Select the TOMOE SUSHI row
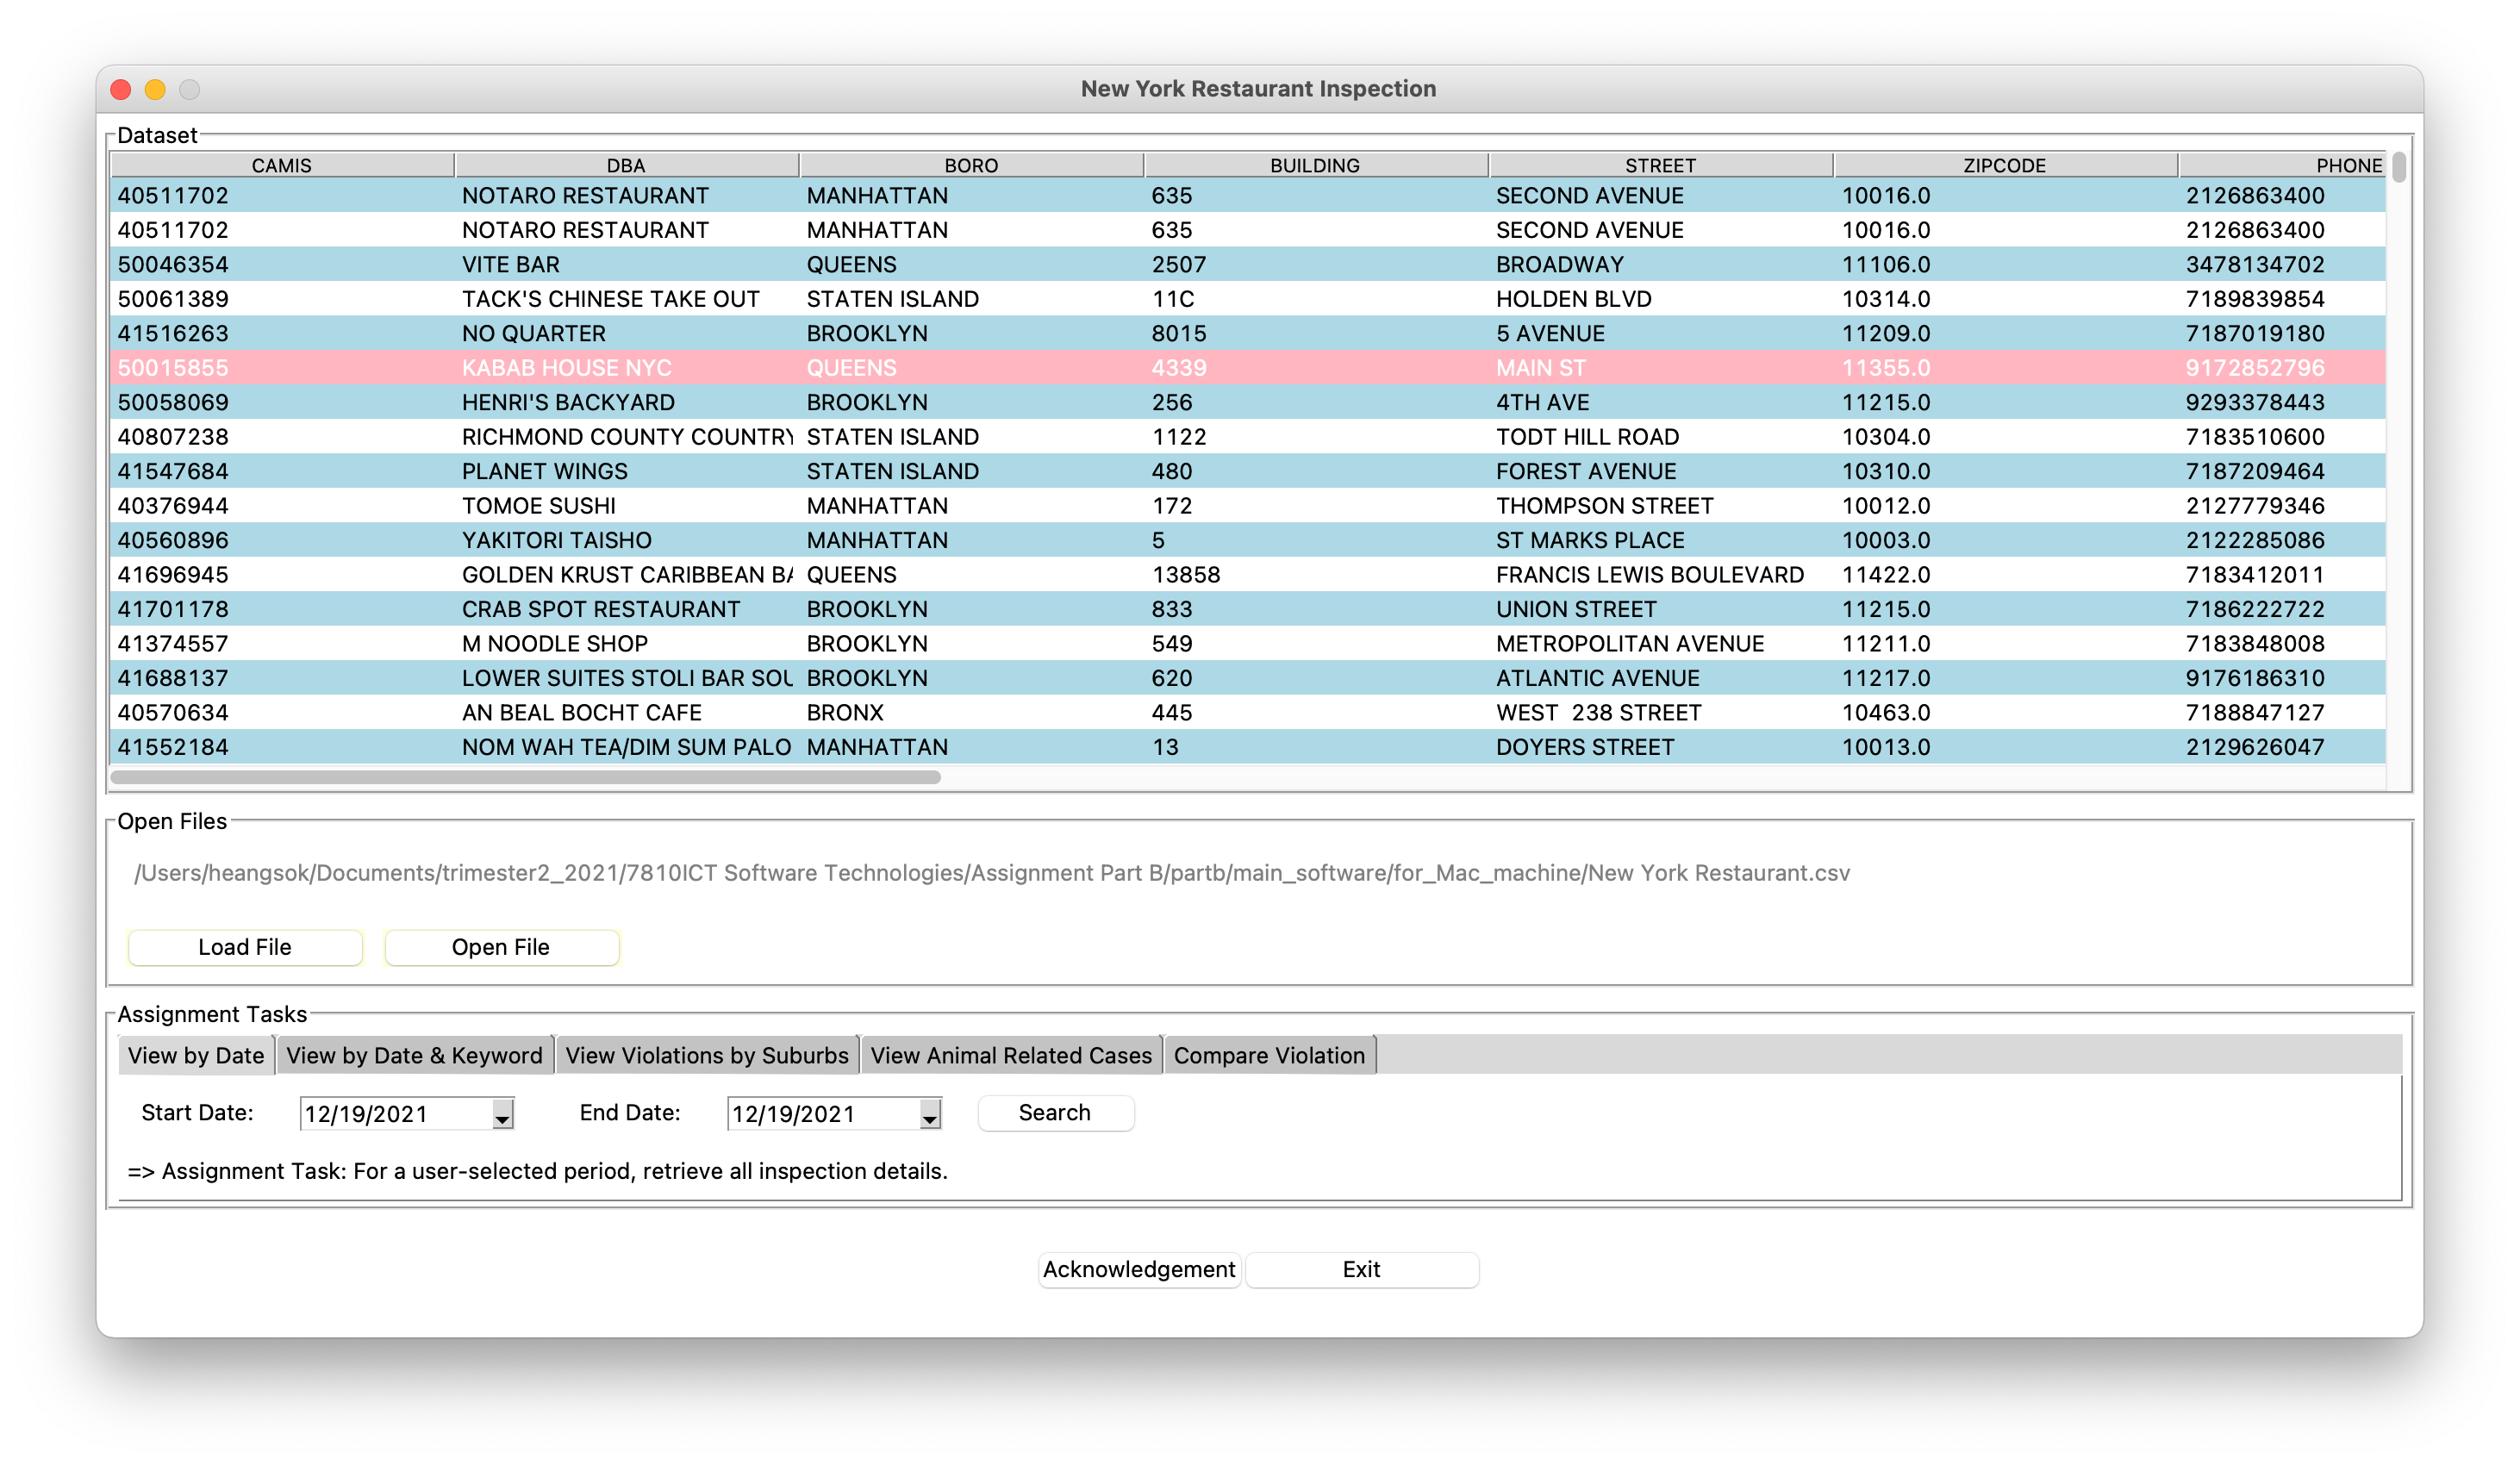Screen dimensions: 2520x1465 pyautogui.click(x=1248, y=506)
